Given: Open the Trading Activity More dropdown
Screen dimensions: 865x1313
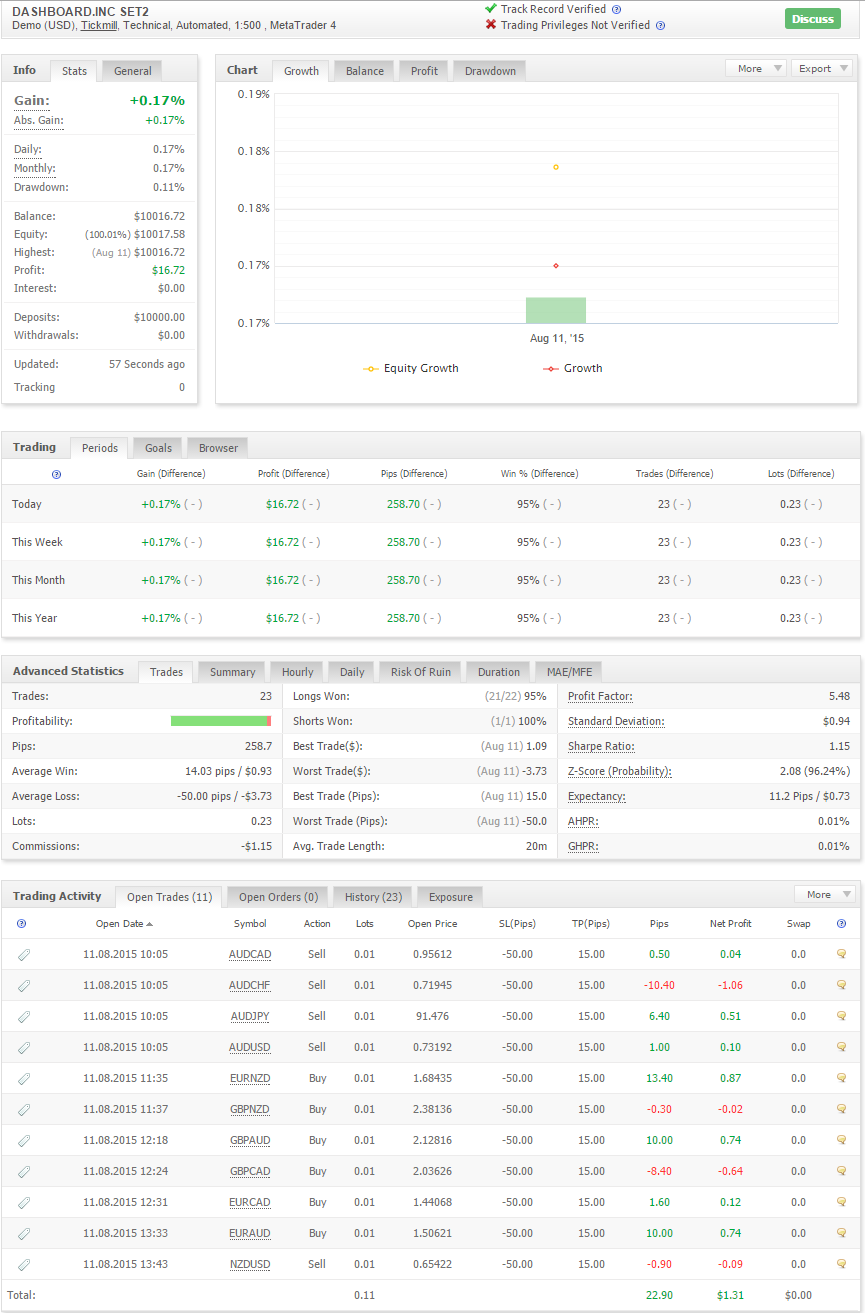Looking at the screenshot, I should [825, 894].
